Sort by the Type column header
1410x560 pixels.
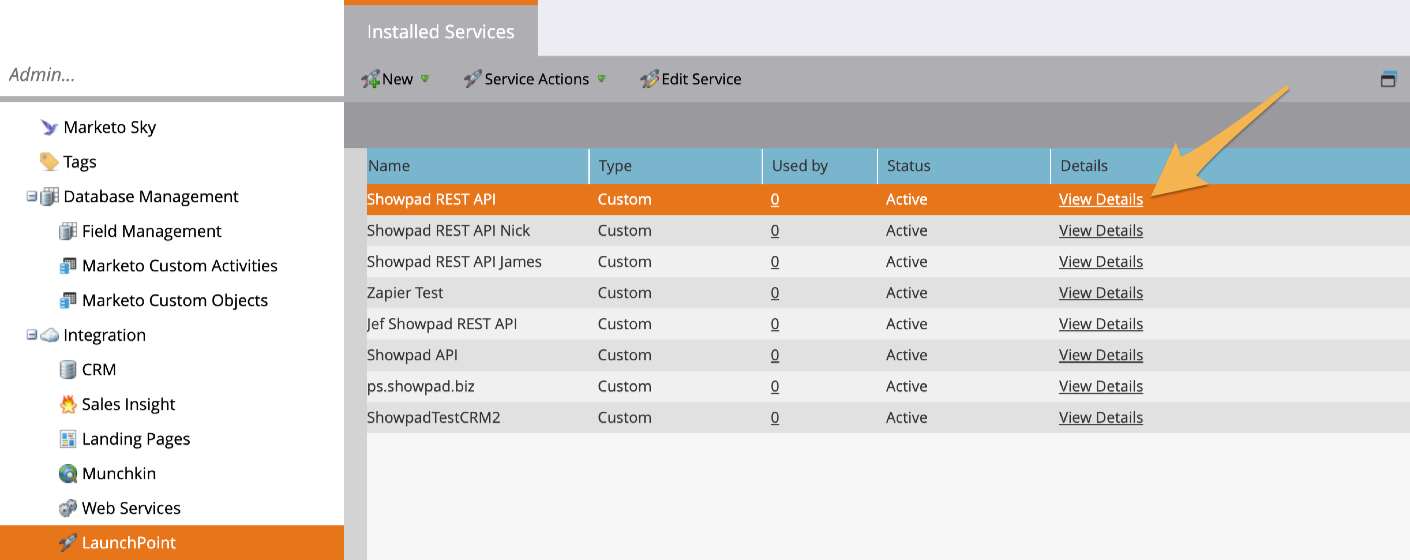tap(675, 166)
